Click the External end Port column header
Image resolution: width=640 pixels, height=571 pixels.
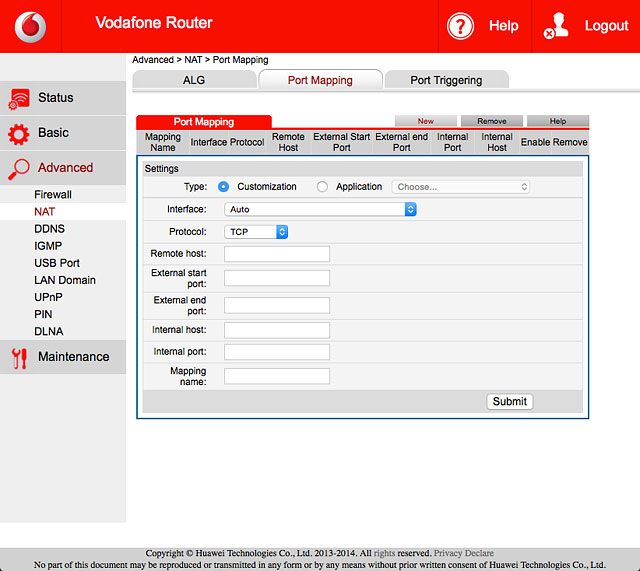tap(402, 142)
